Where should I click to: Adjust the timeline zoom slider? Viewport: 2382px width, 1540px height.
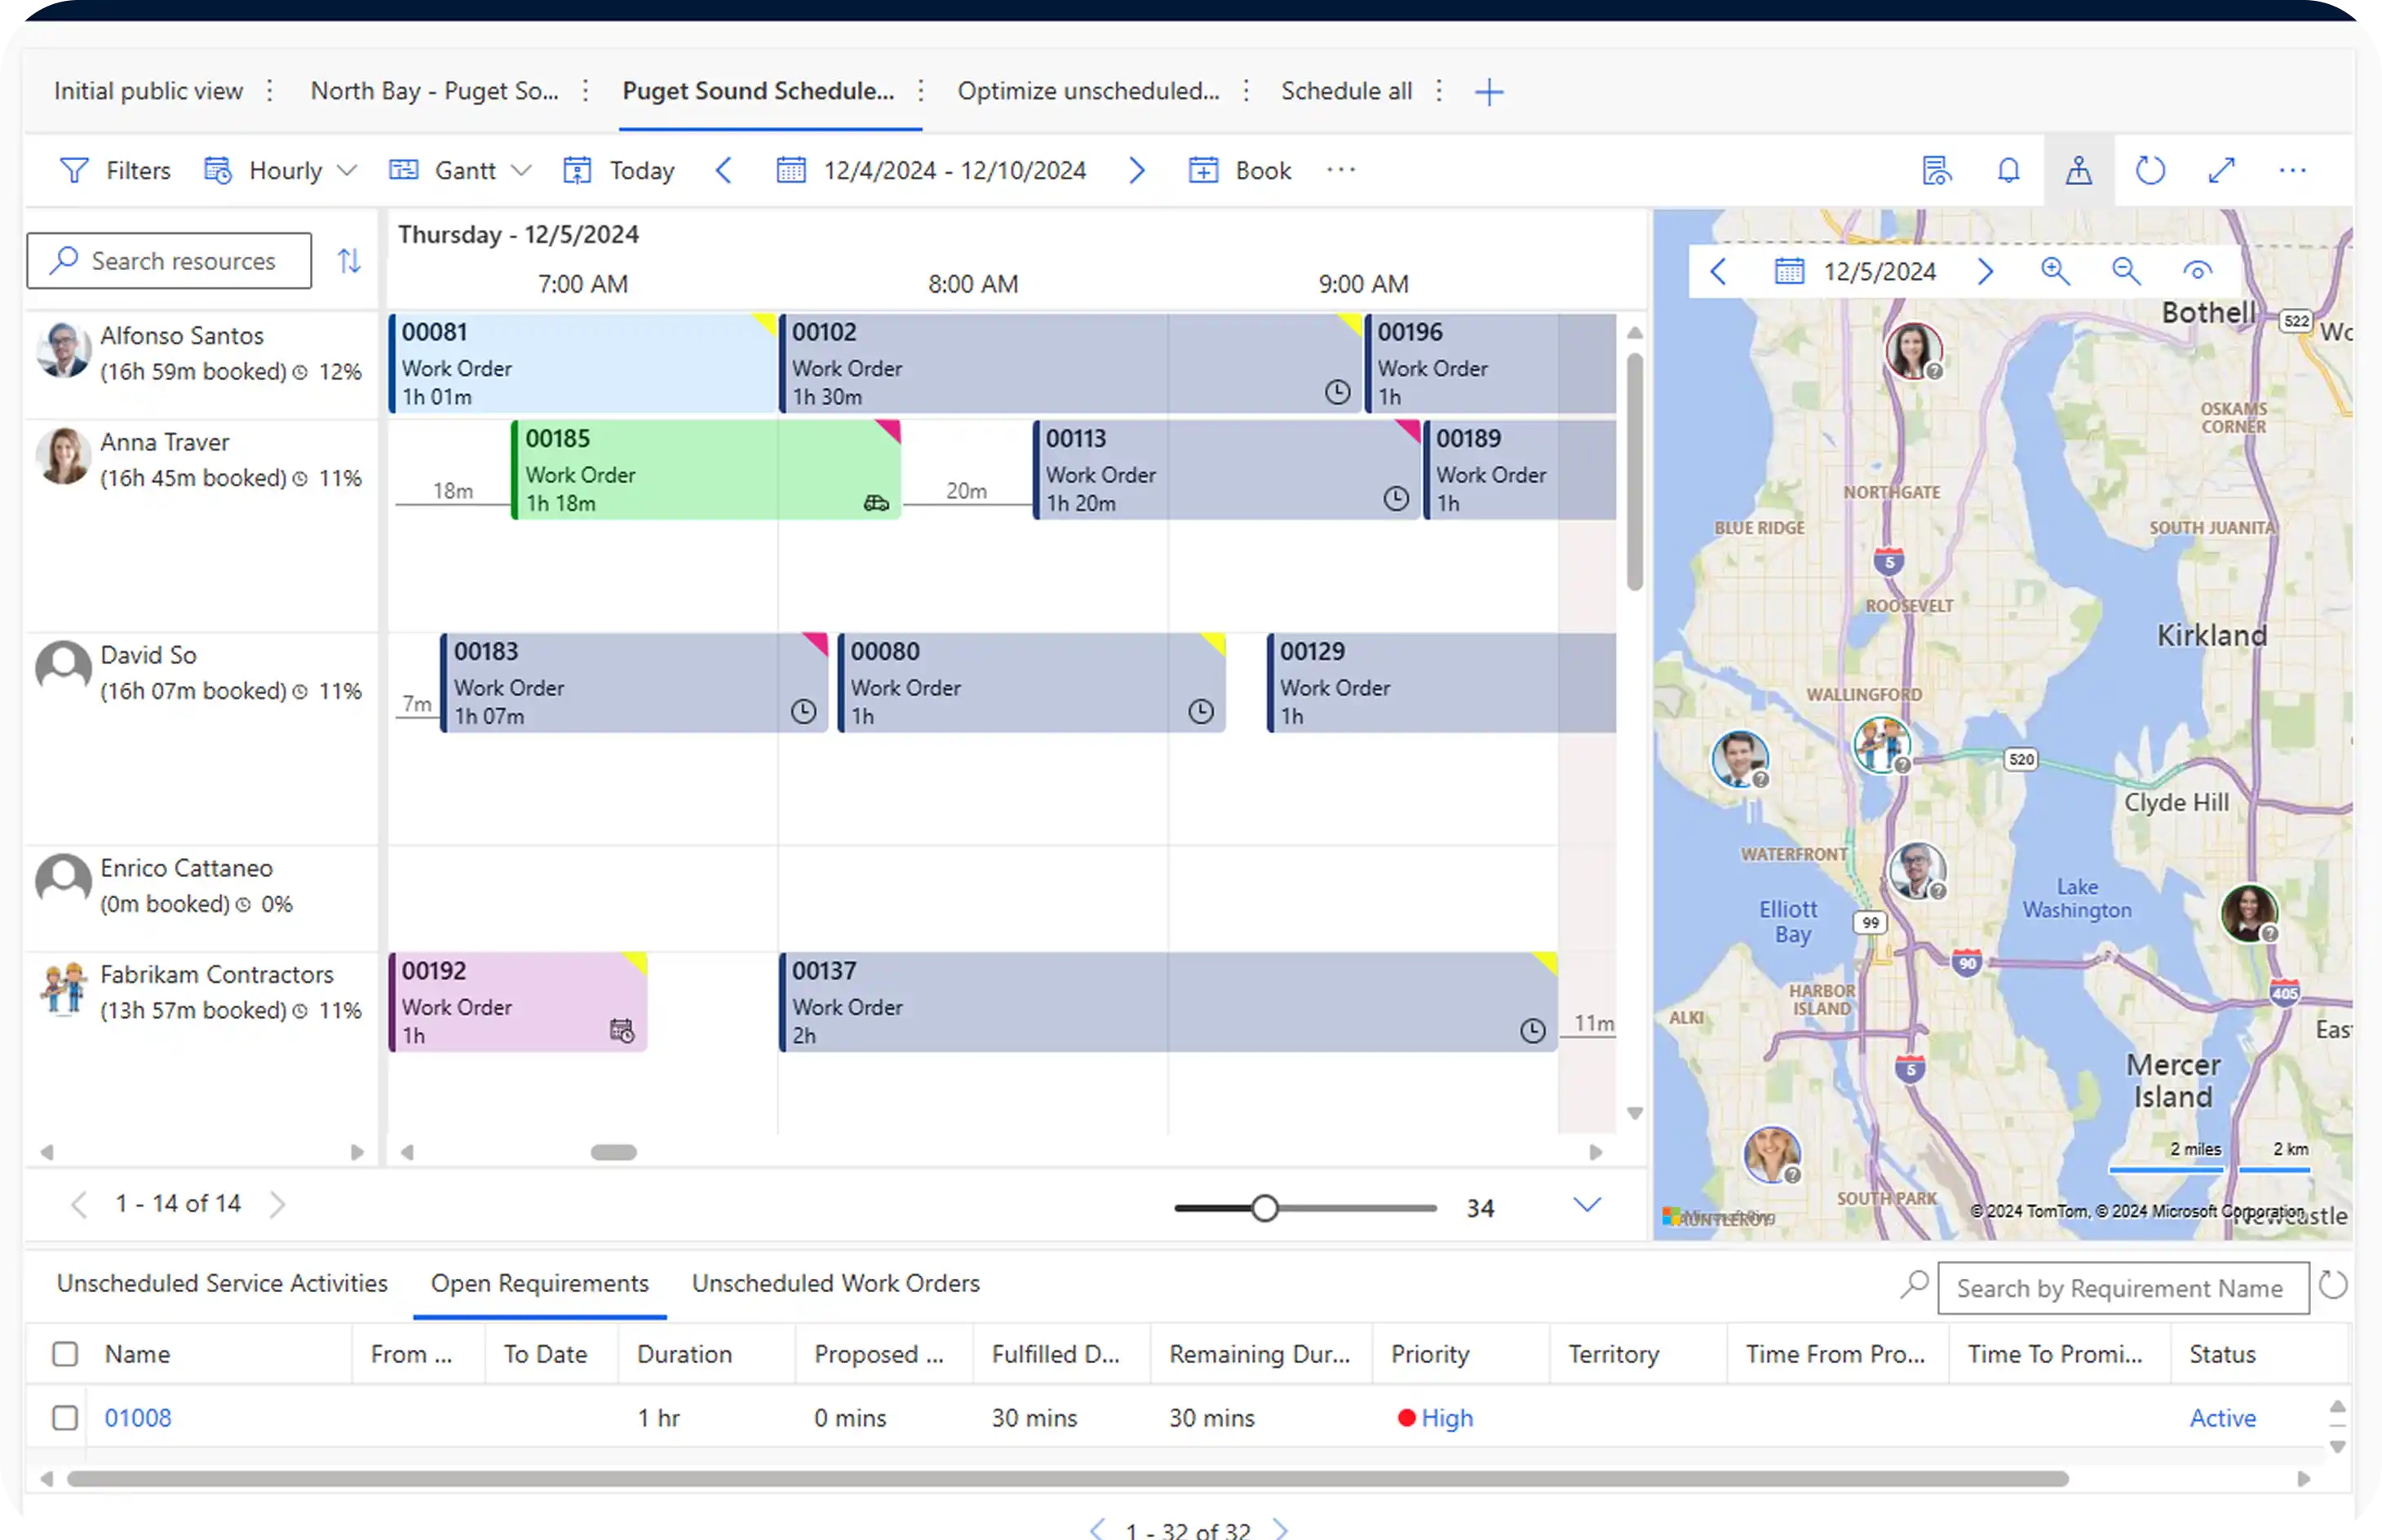(x=1267, y=1207)
